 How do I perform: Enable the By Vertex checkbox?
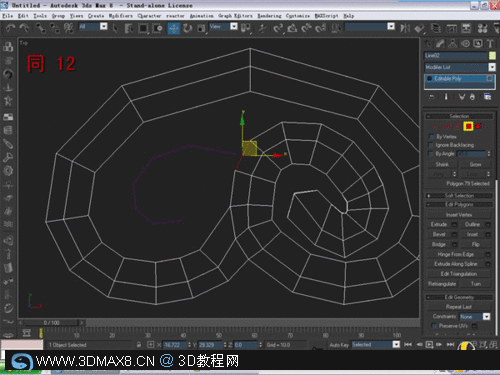click(432, 137)
